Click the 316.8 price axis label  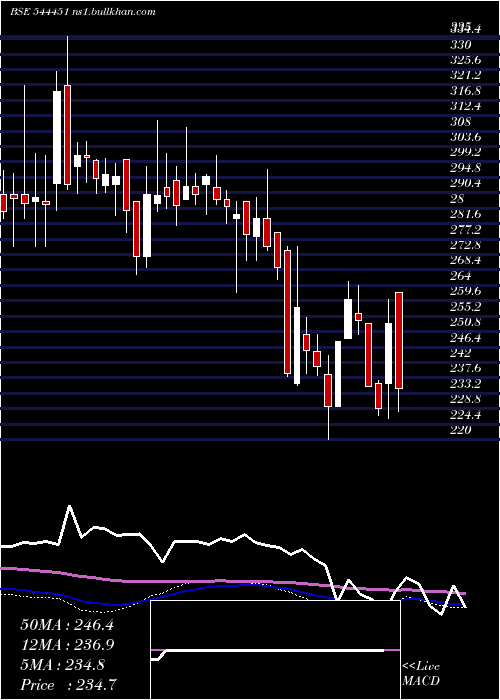point(465,91)
